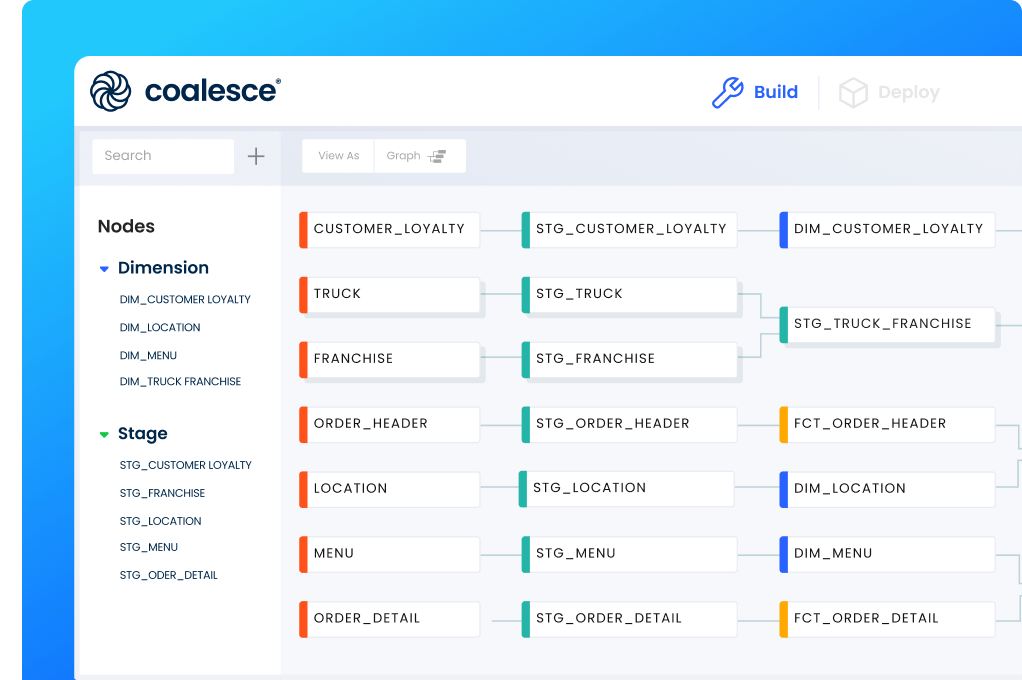This screenshot has height=680, width=1022.
Task: Select the STG_ORDER_DETAIL graph node
Action: pos(629,619)
